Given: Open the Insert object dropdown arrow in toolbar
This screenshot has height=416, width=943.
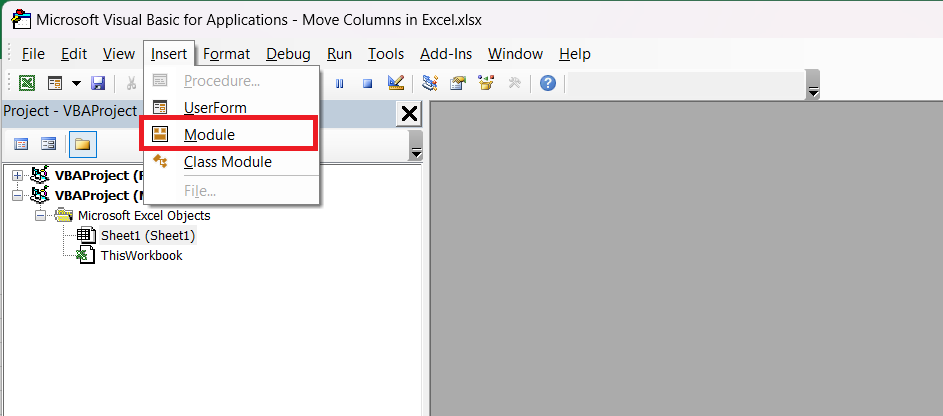Looking at the screenshot, I should coord(76,83).
